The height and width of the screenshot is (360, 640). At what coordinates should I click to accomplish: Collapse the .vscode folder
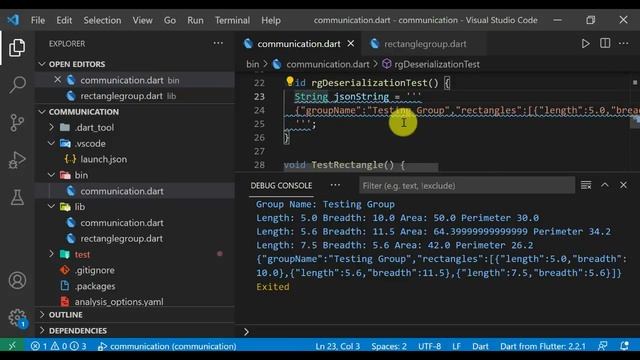point(51,143)
